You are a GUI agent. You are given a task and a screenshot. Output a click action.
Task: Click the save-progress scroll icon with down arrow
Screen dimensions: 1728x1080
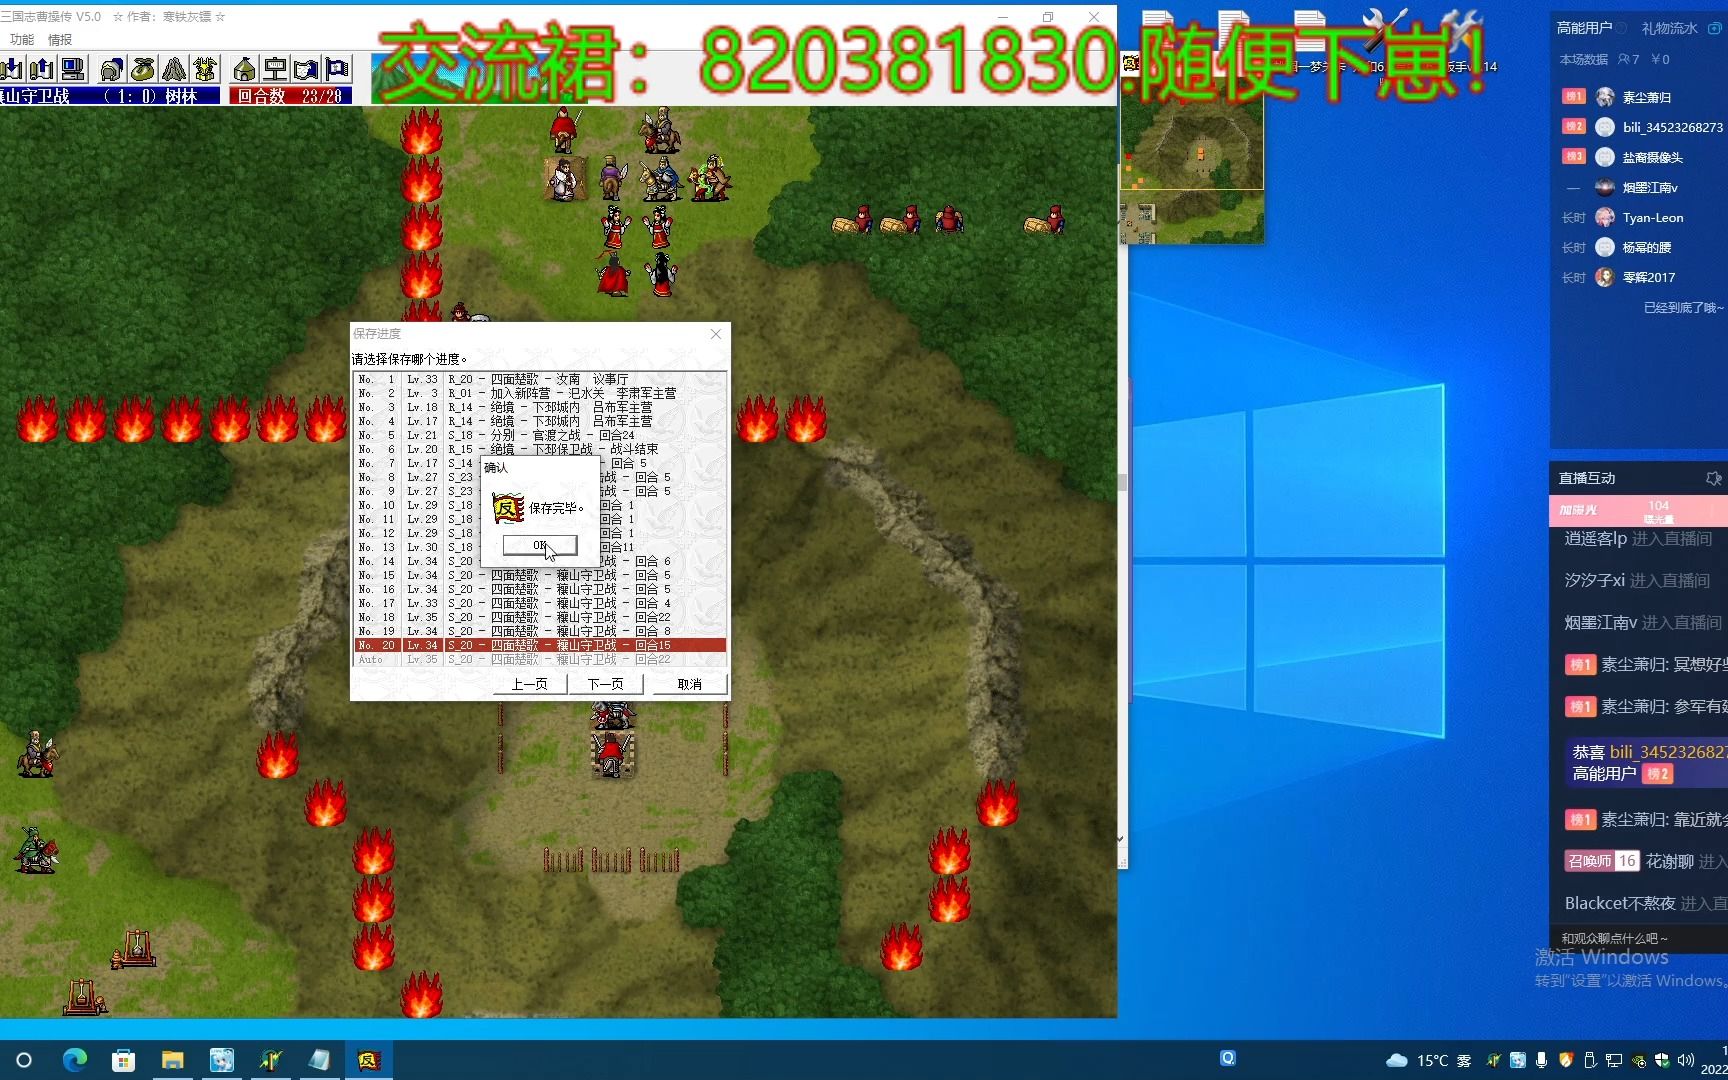12,69
